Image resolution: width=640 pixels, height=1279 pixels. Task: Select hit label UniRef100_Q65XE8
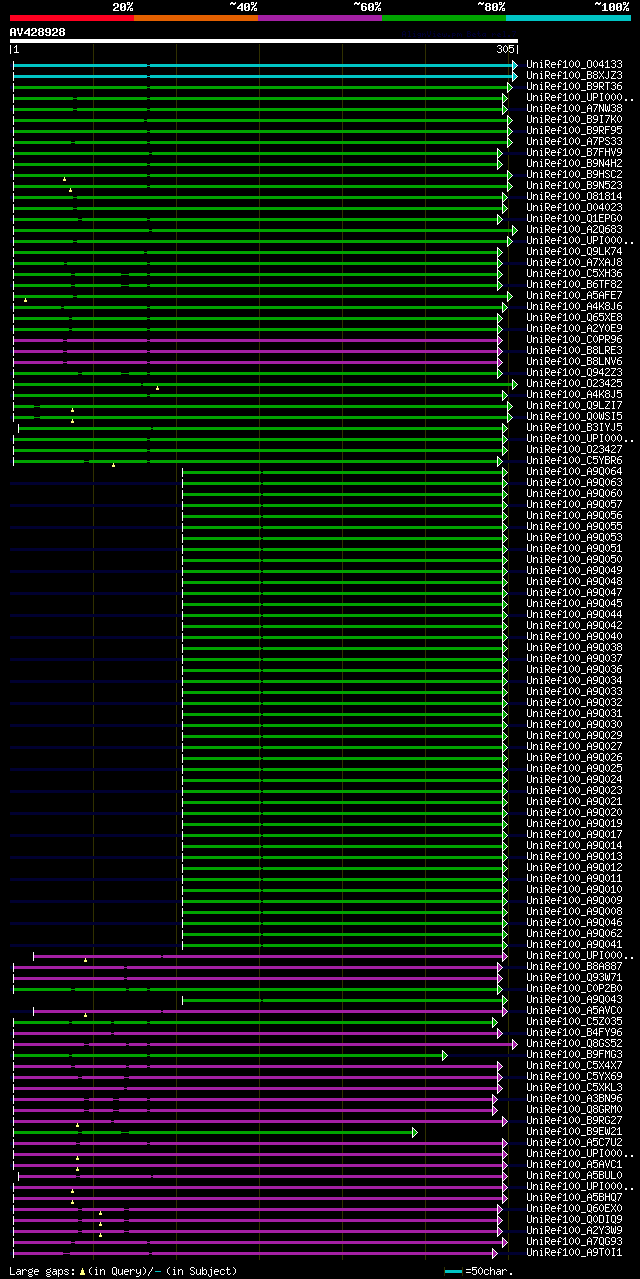[x=574, y=317]
